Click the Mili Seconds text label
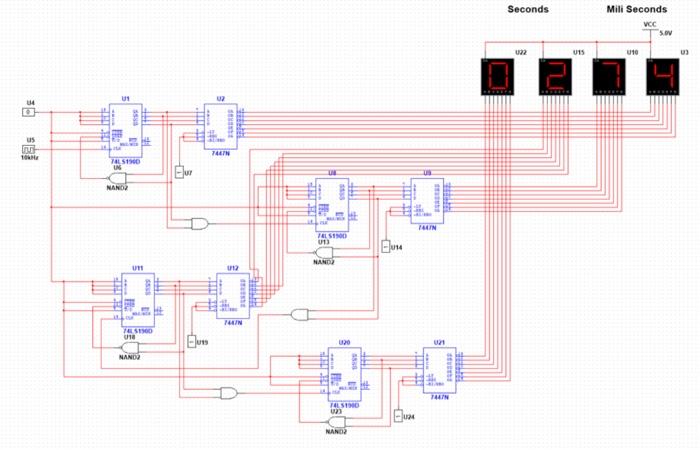Image resolution: width=700 pixels, height=450 pixels. pyautogui.click(x=637, y=9)
